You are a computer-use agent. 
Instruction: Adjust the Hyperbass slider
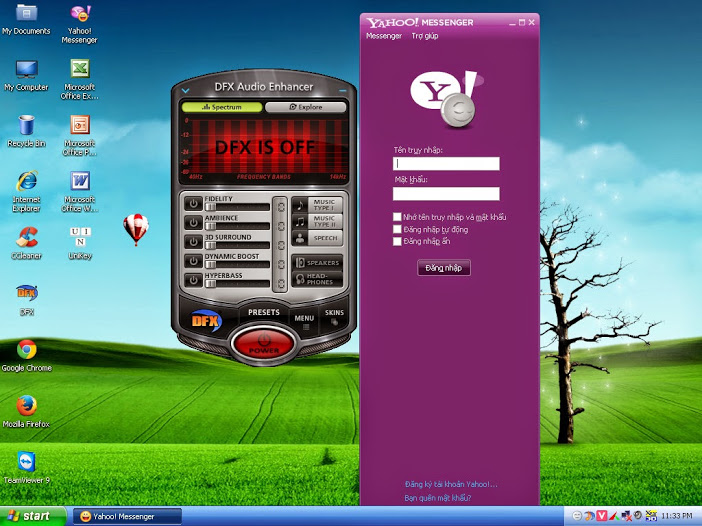click(x=237, y=284)
